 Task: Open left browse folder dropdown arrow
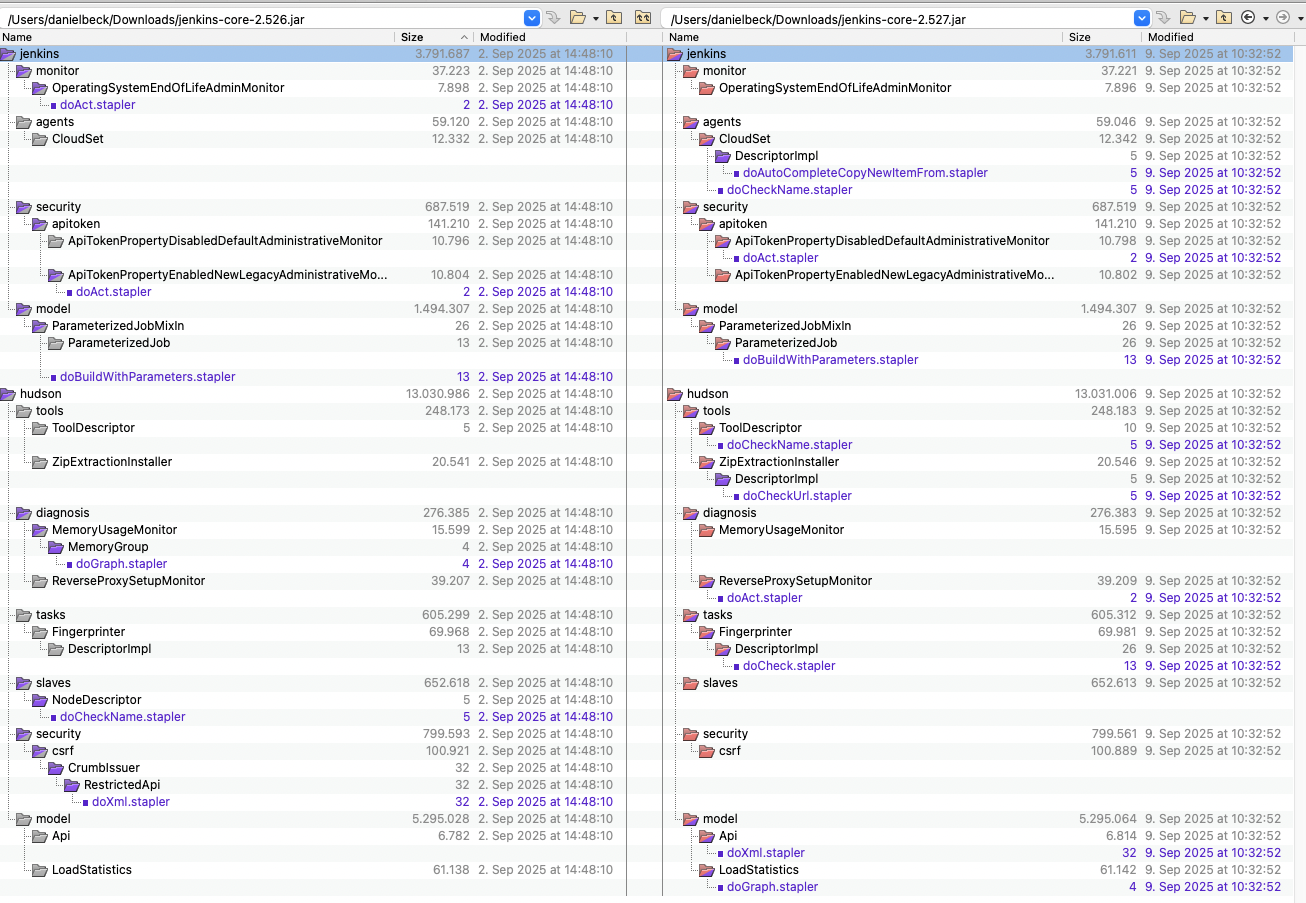coord(596,18)
